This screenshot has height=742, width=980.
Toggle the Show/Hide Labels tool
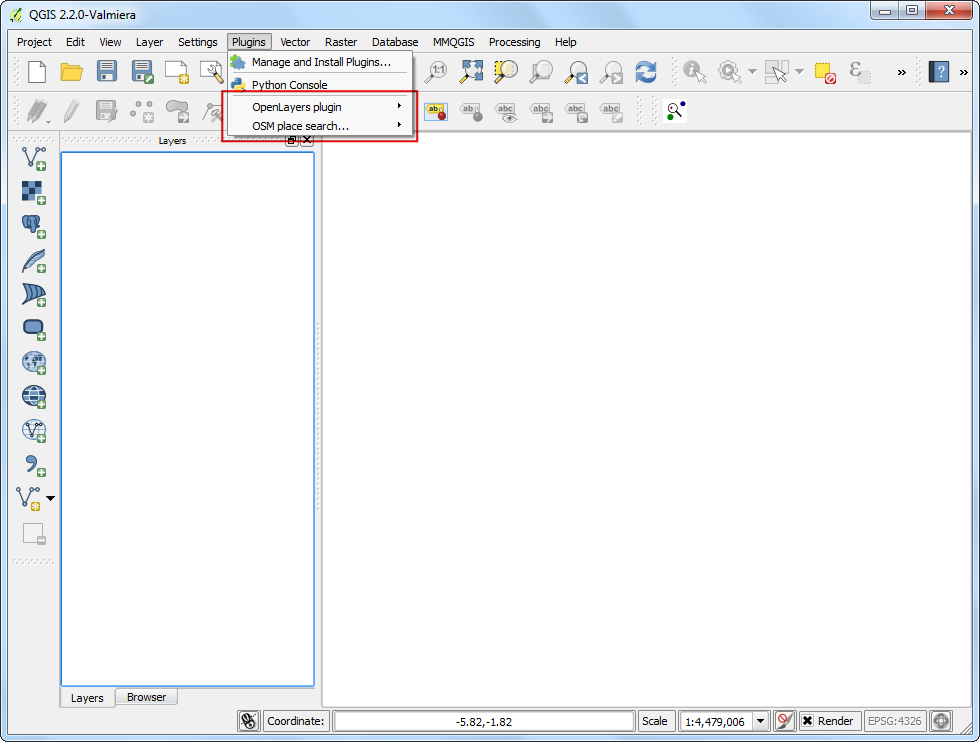506,111
